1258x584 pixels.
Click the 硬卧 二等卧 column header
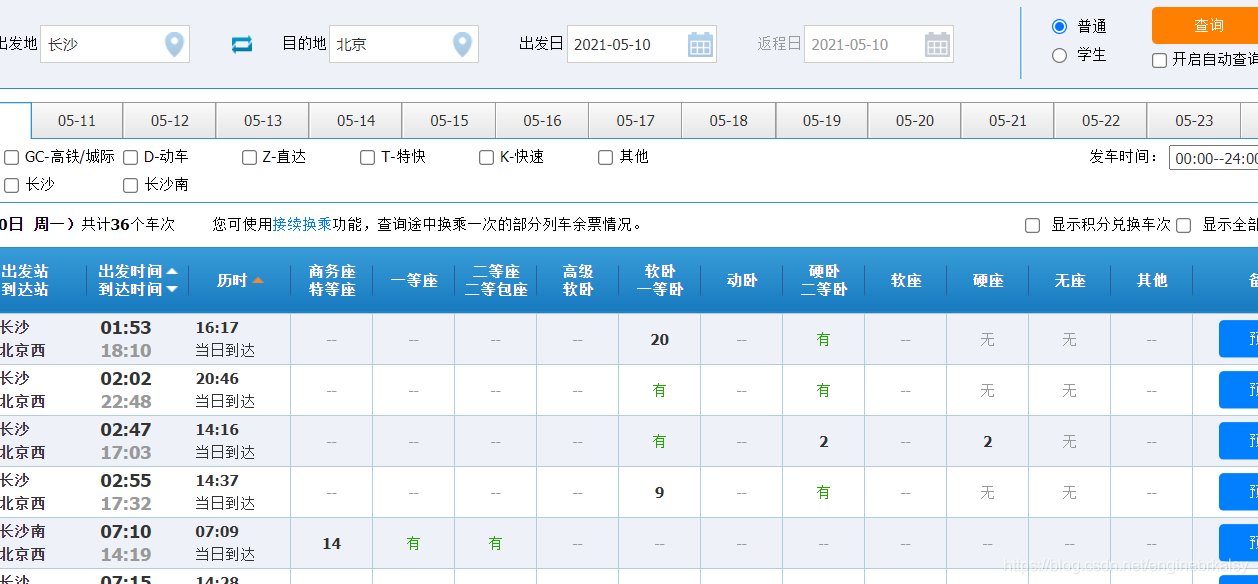[824, 281]
